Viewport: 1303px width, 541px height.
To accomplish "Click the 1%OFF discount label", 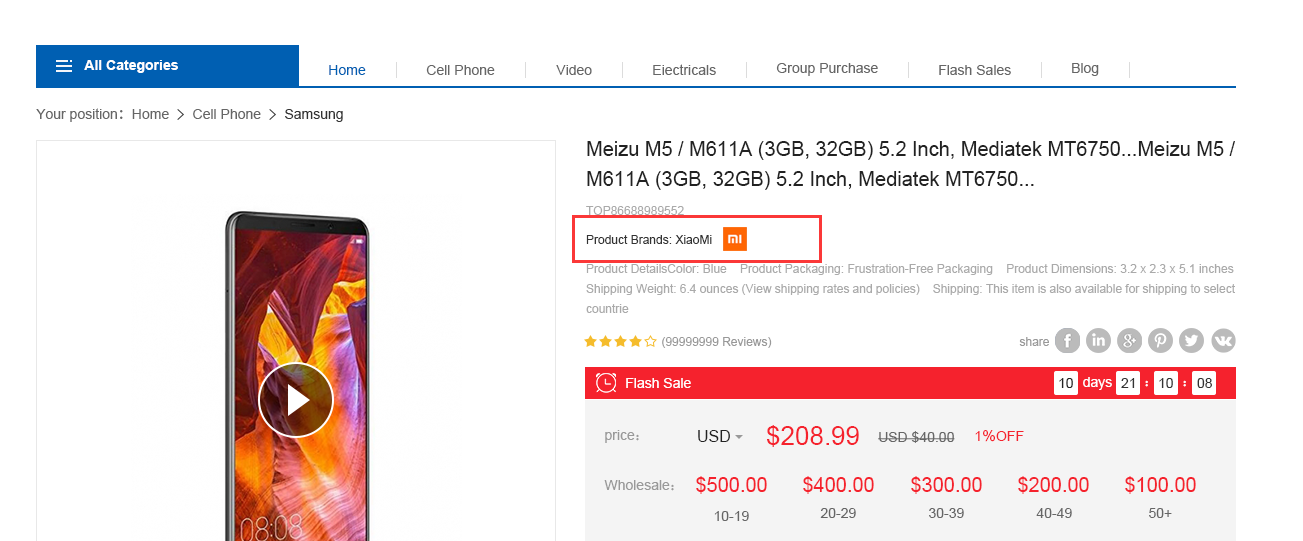I will (x=999, y=437).
